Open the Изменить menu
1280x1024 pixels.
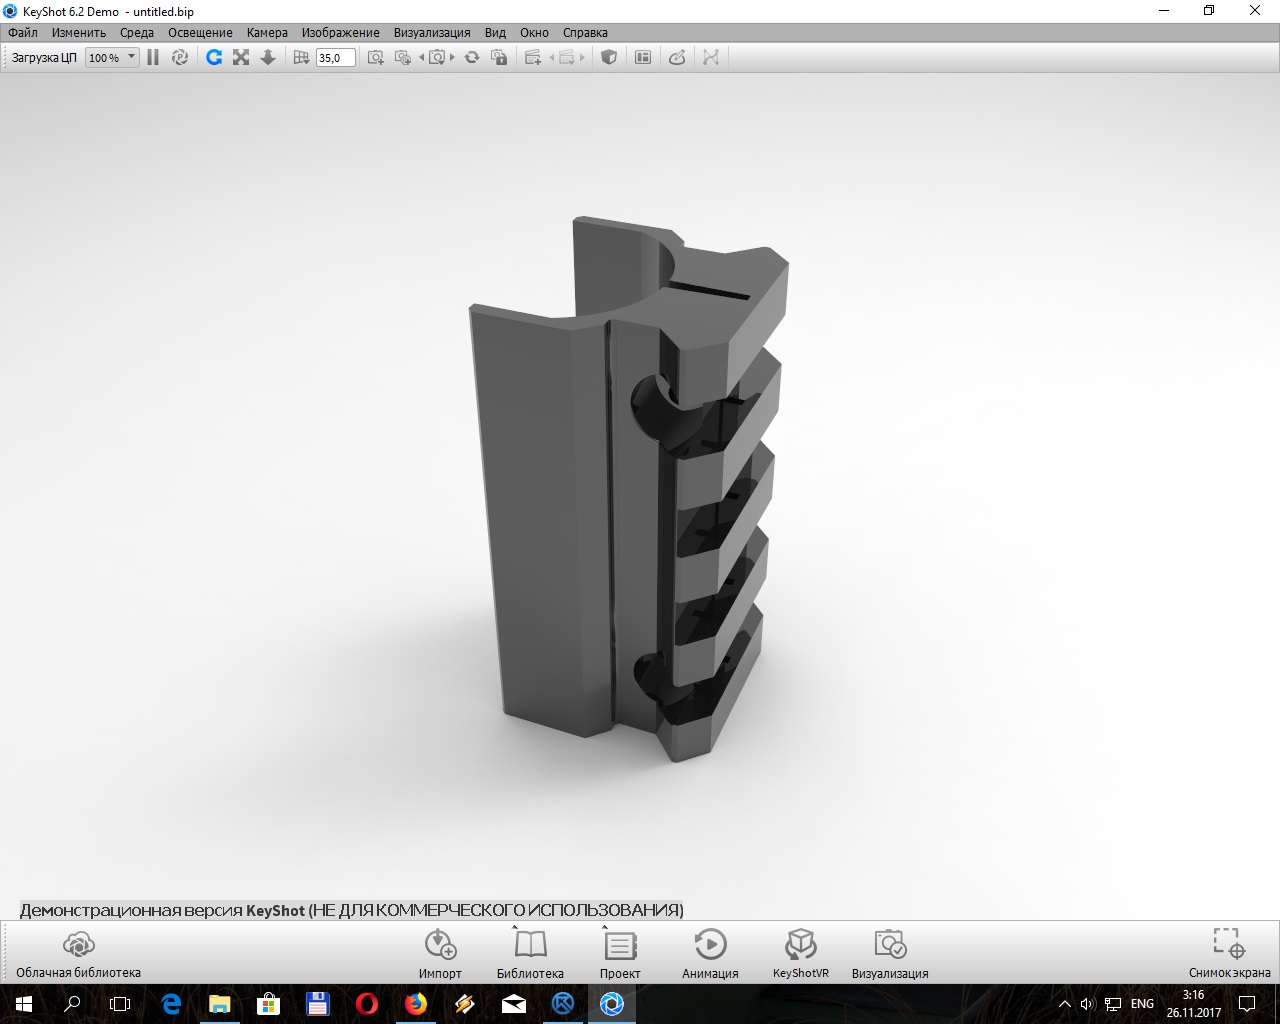coord(79,33)
